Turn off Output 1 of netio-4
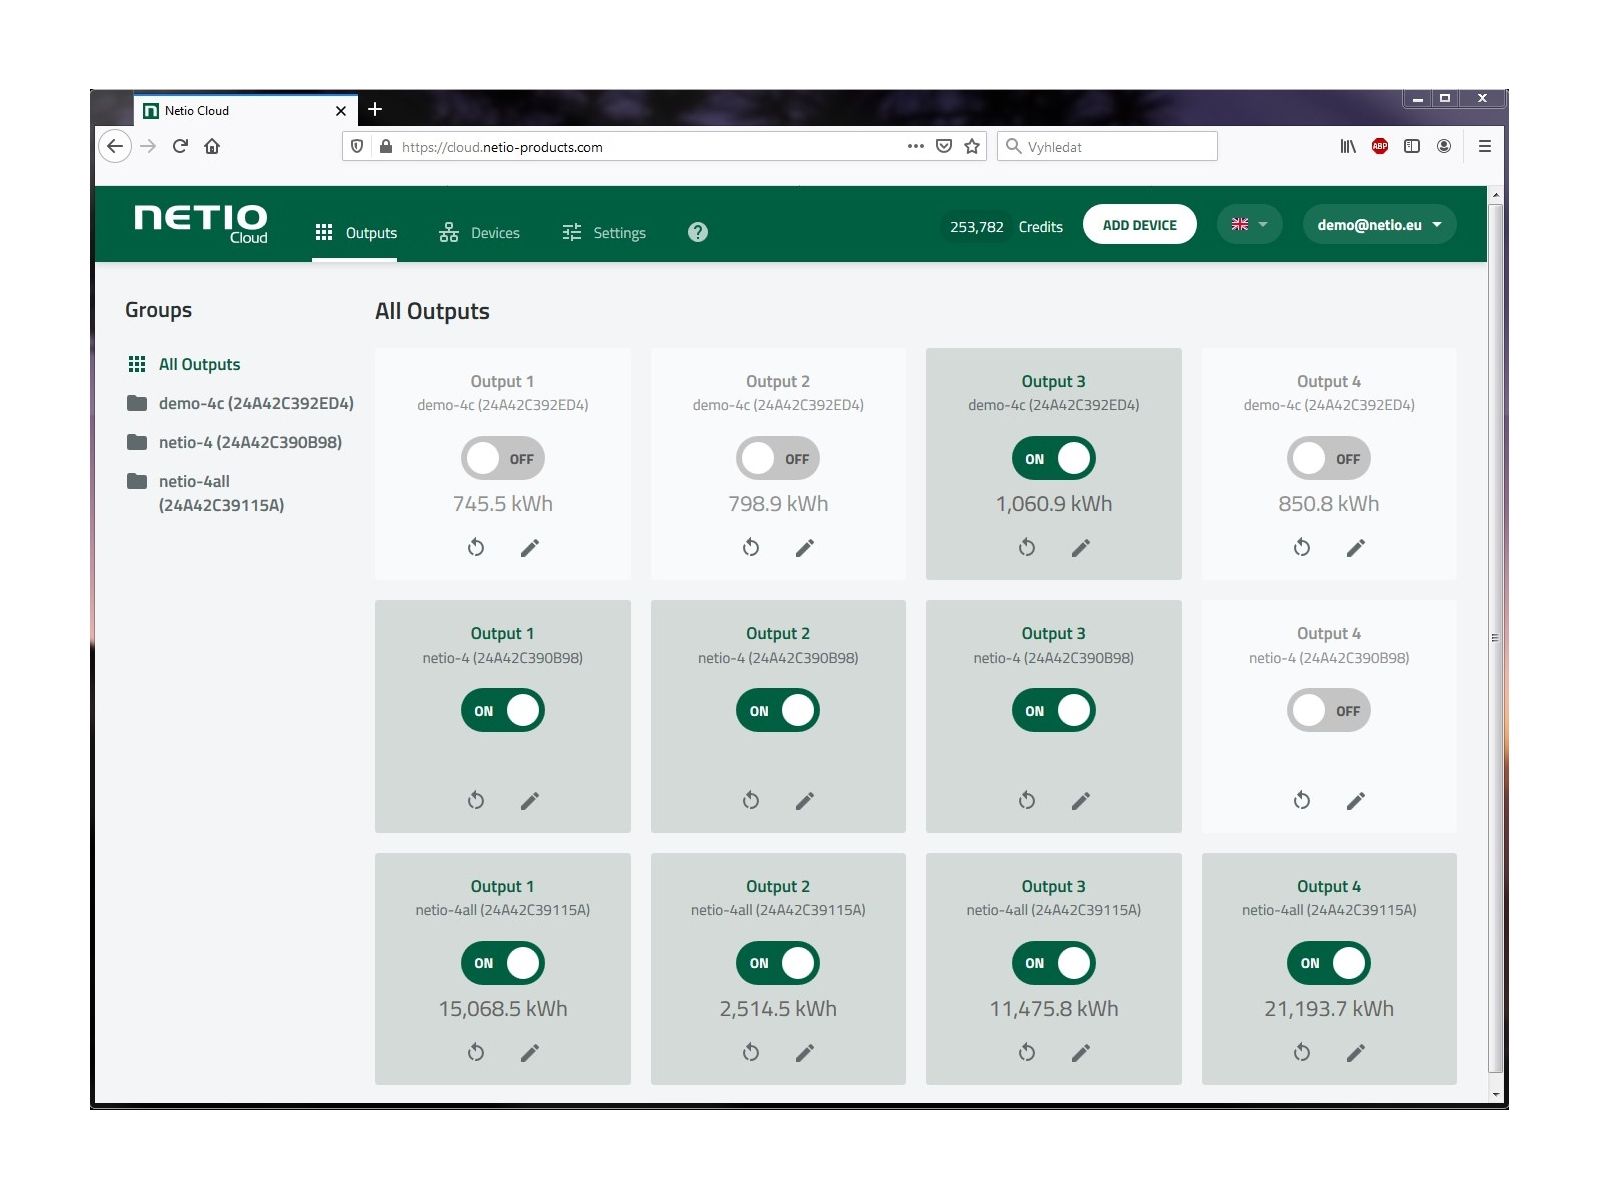 tap(503, 711)
